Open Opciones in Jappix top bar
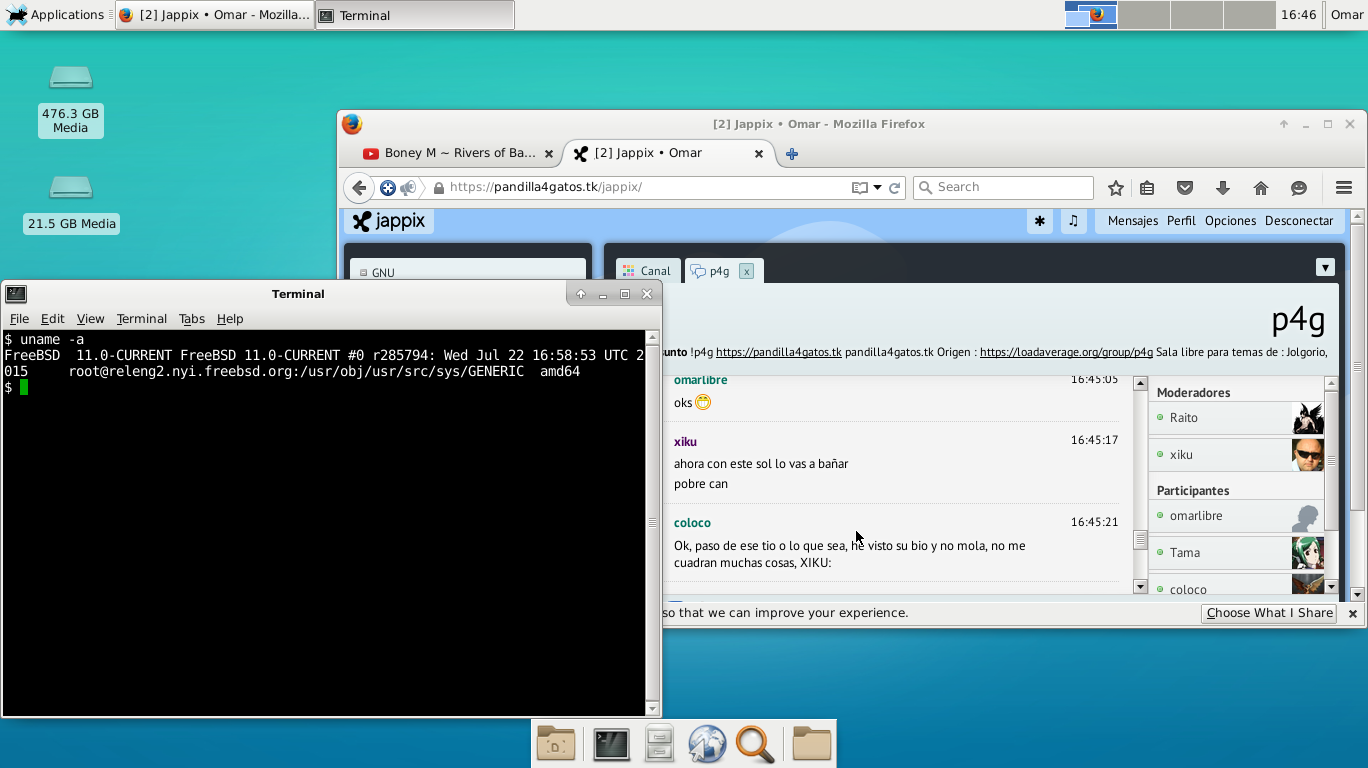This screenshot has height=768, width=1368. (x=1230, y=221)
